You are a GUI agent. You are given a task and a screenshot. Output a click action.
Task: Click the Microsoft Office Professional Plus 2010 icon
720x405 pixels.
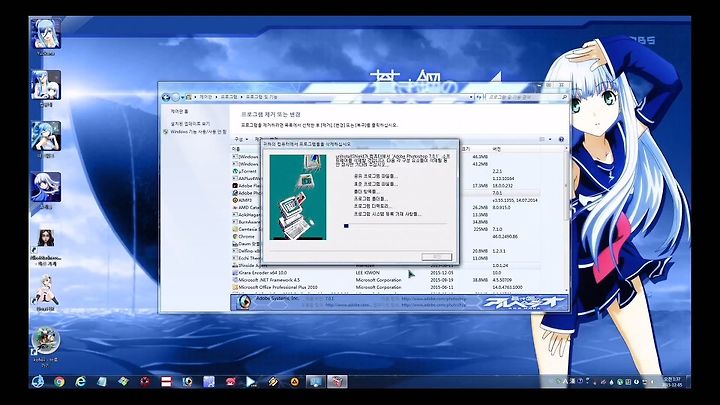coord(235,287)
